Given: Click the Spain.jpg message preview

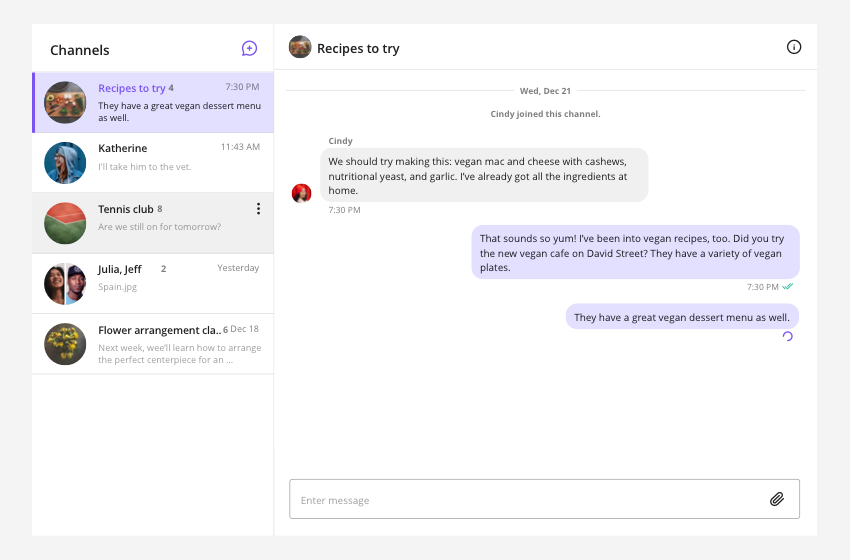Looking at the screenshot, I should (x=118, y=287).
